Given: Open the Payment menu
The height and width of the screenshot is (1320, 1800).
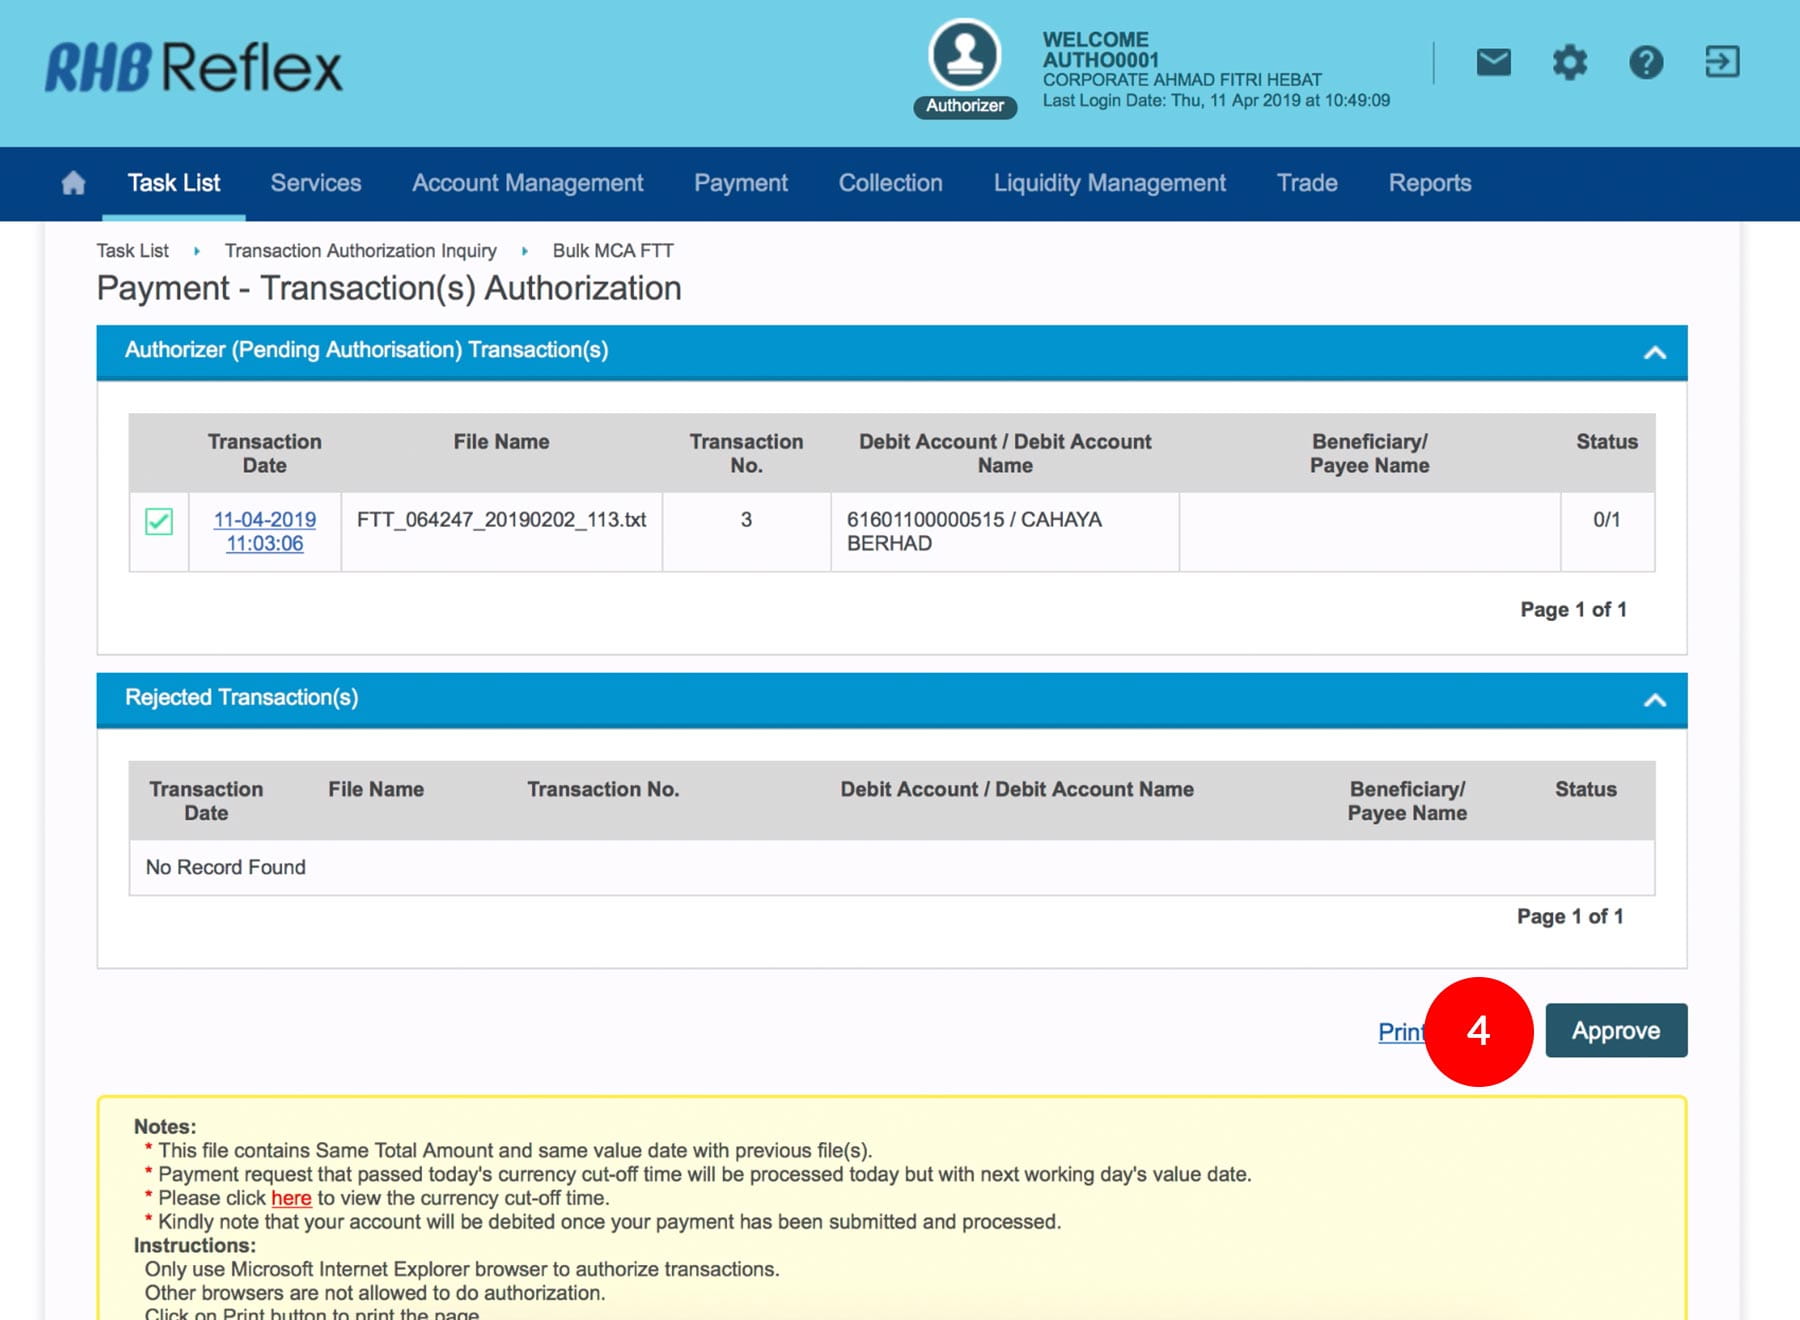Looking at the screenshot, I should pyautogui.click(x=740, y=183).
